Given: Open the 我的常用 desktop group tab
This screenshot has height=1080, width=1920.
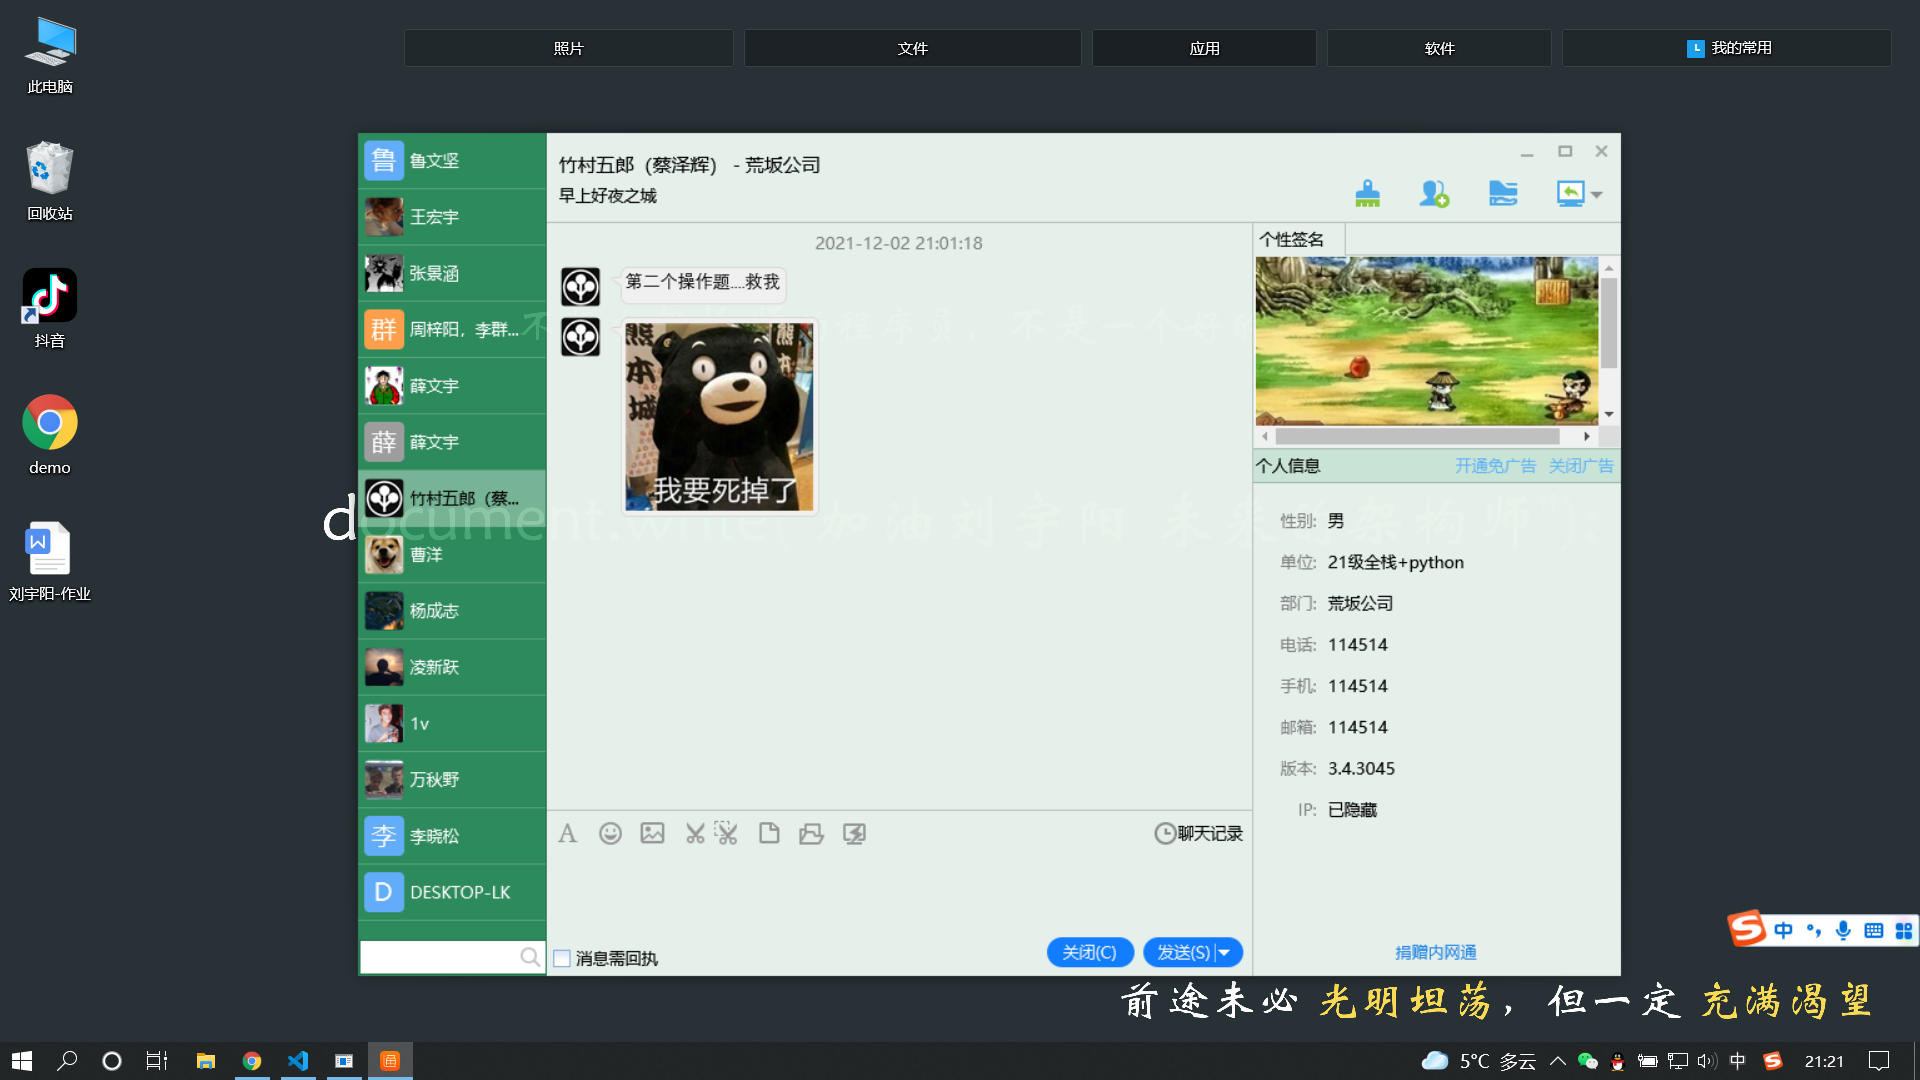Looking at the screenshot, I should (x=1727, y=48).
